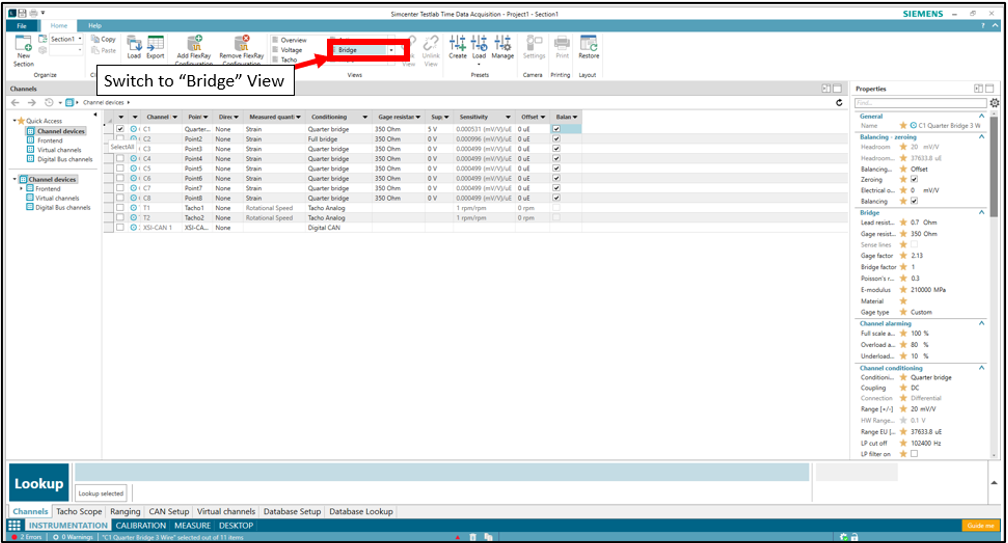
Task: Switch to the Tacho Scope tab
Action: coord(79,512)
